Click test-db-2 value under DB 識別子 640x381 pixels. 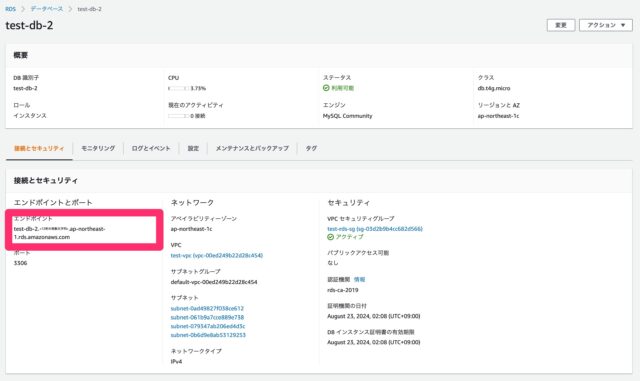tap(25, 88)
